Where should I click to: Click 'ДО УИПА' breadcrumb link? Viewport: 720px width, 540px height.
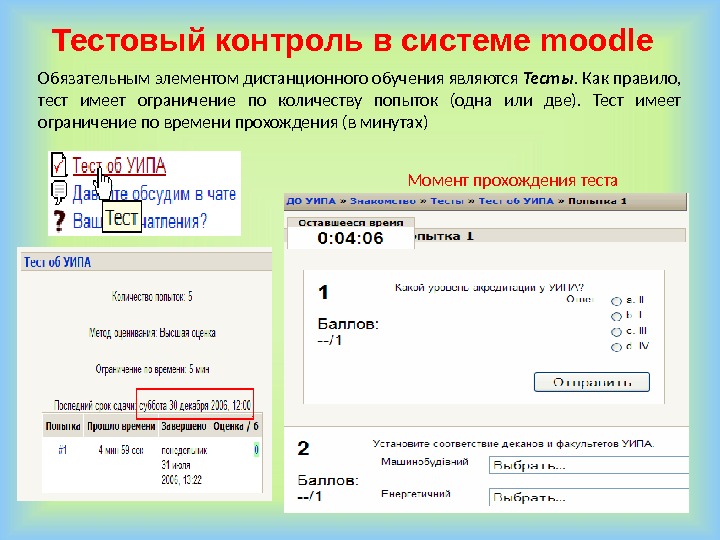[311, 201]
